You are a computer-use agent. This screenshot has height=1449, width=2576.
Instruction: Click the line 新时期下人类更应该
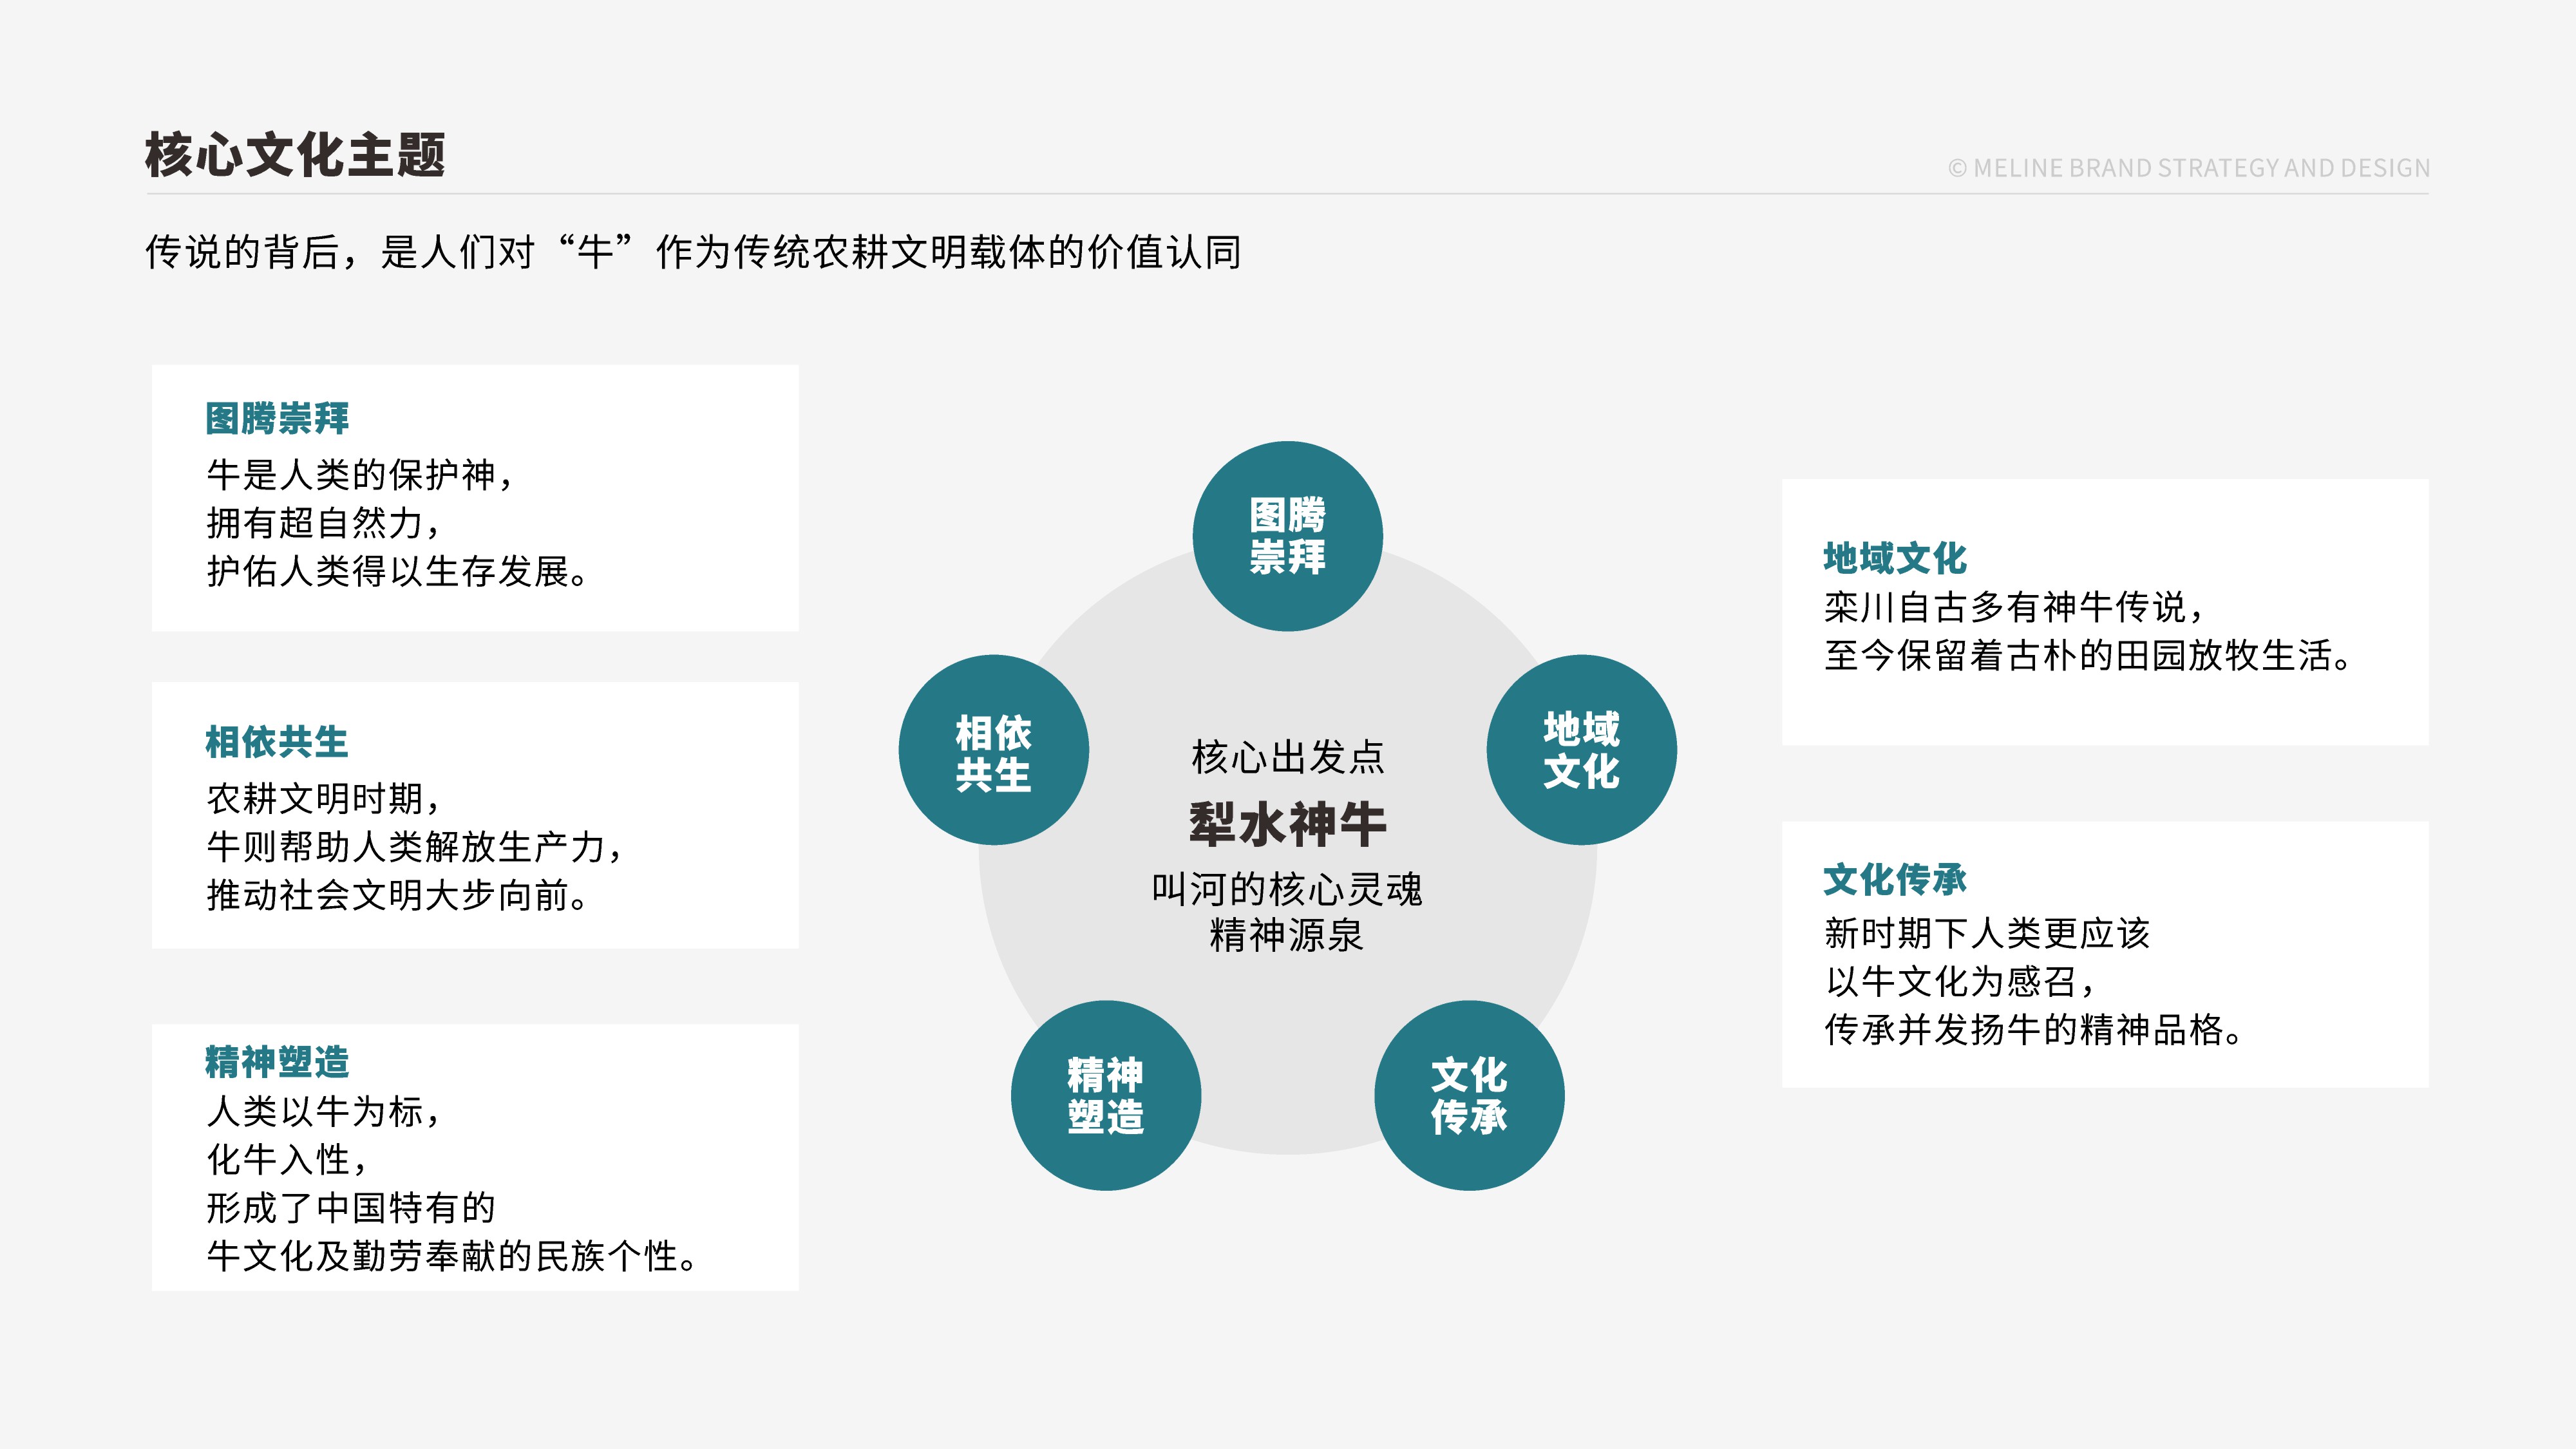tap(1987, 933)
